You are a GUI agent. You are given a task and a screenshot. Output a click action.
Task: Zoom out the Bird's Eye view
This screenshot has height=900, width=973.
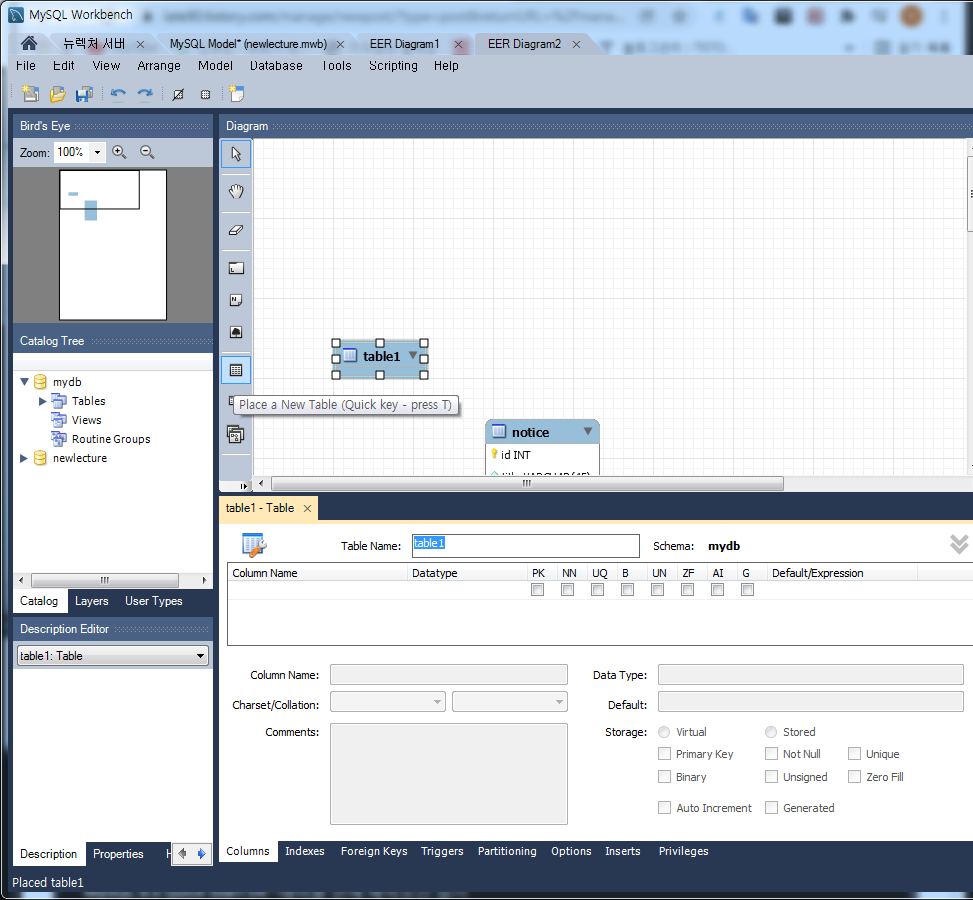point(147,151)
